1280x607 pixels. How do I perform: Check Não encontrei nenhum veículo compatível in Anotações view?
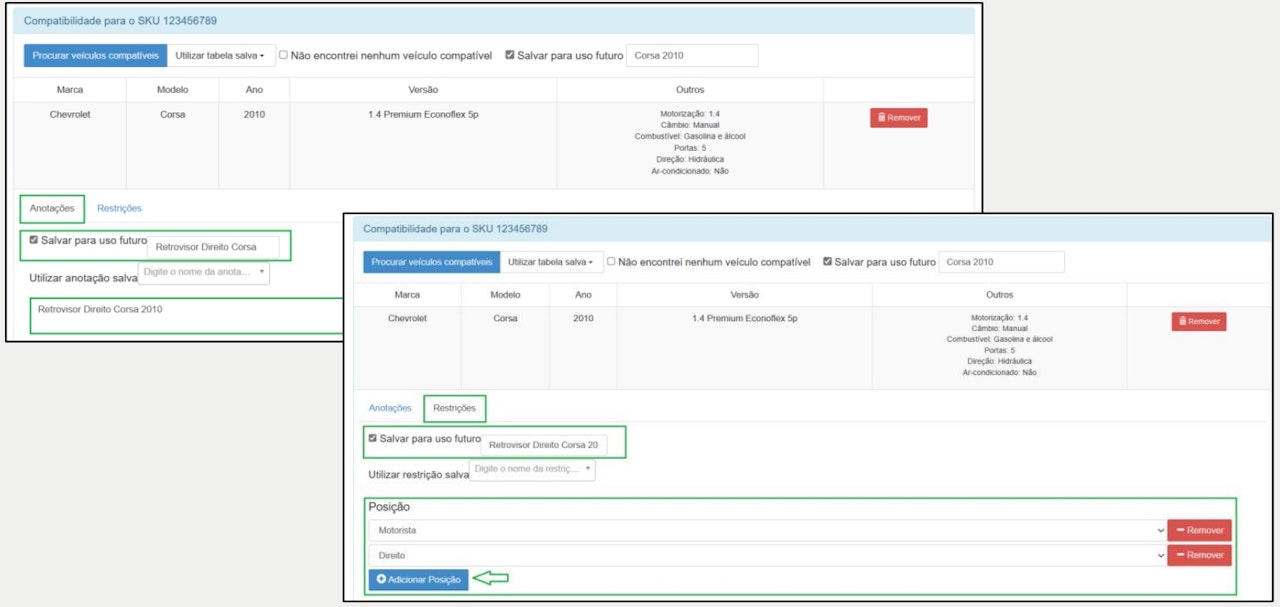pyautogui.click(x=284, y=55)
